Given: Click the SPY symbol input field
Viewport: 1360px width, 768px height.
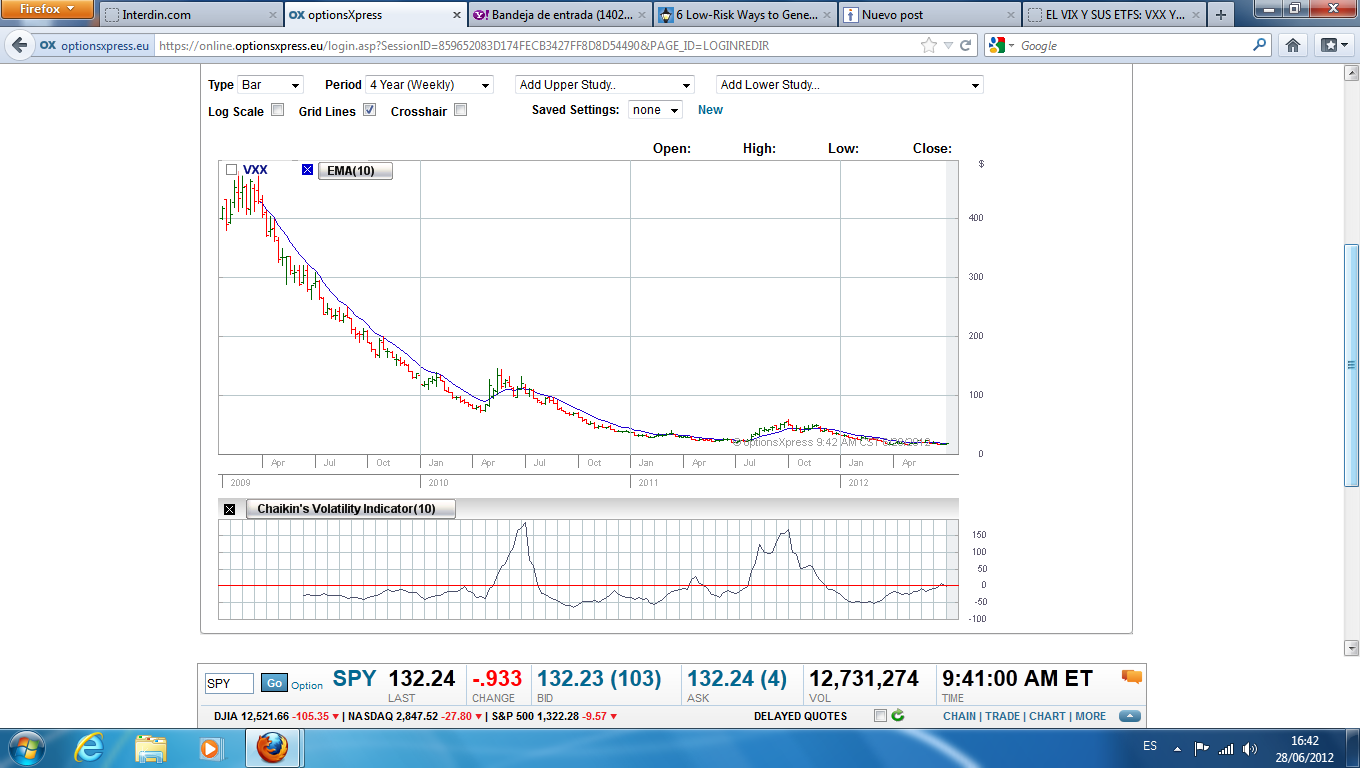Looking at the screenshot, I should coord(229,684).
